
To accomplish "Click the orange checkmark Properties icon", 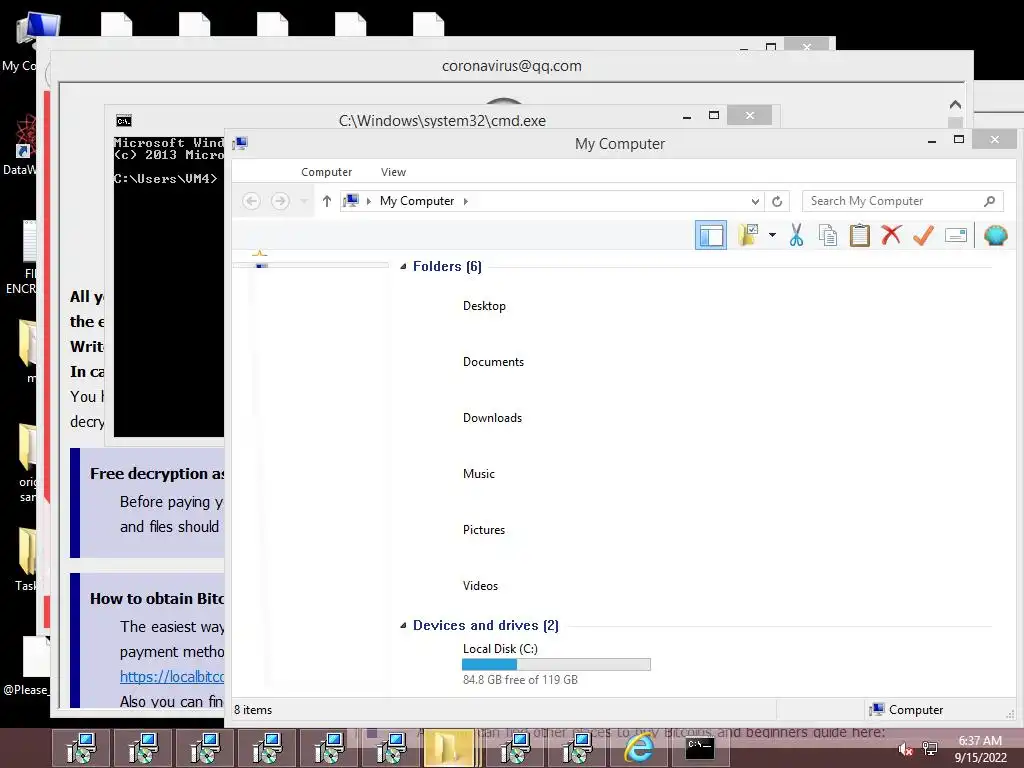I will (x=923, y=235).
